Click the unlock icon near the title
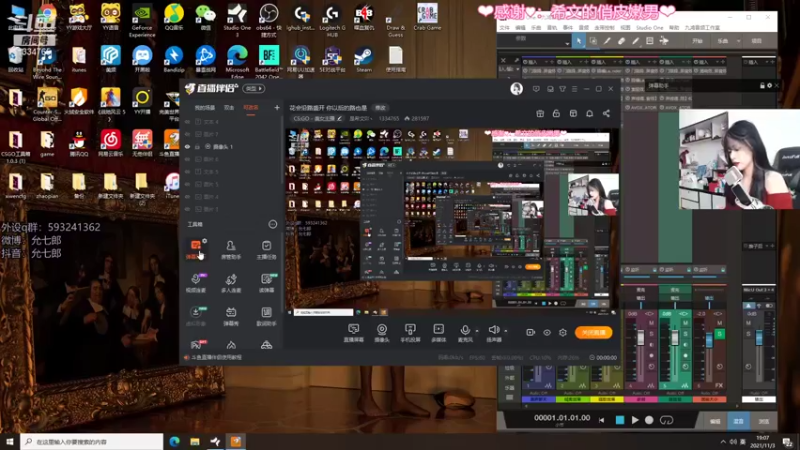Viewport: 800px width, 450px height. (x=556, y=113)
